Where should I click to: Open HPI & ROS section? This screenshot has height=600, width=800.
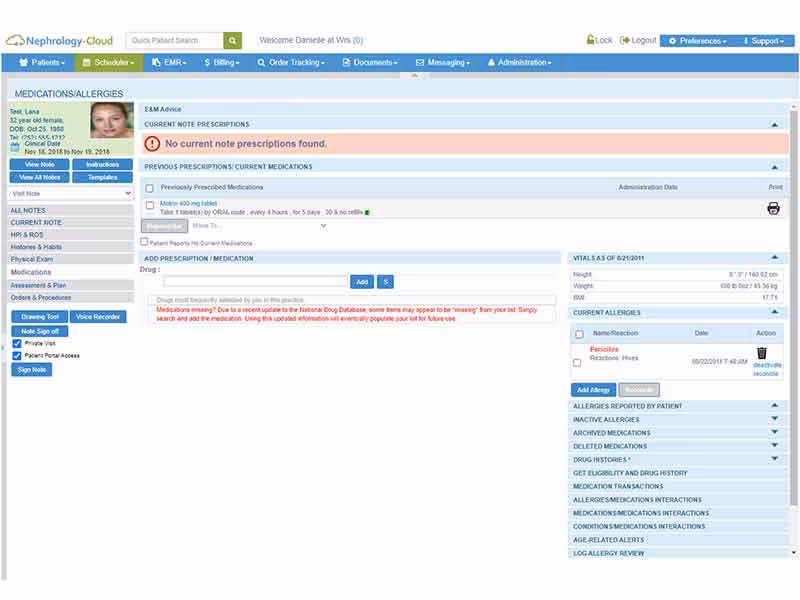[x=71, y=235]
